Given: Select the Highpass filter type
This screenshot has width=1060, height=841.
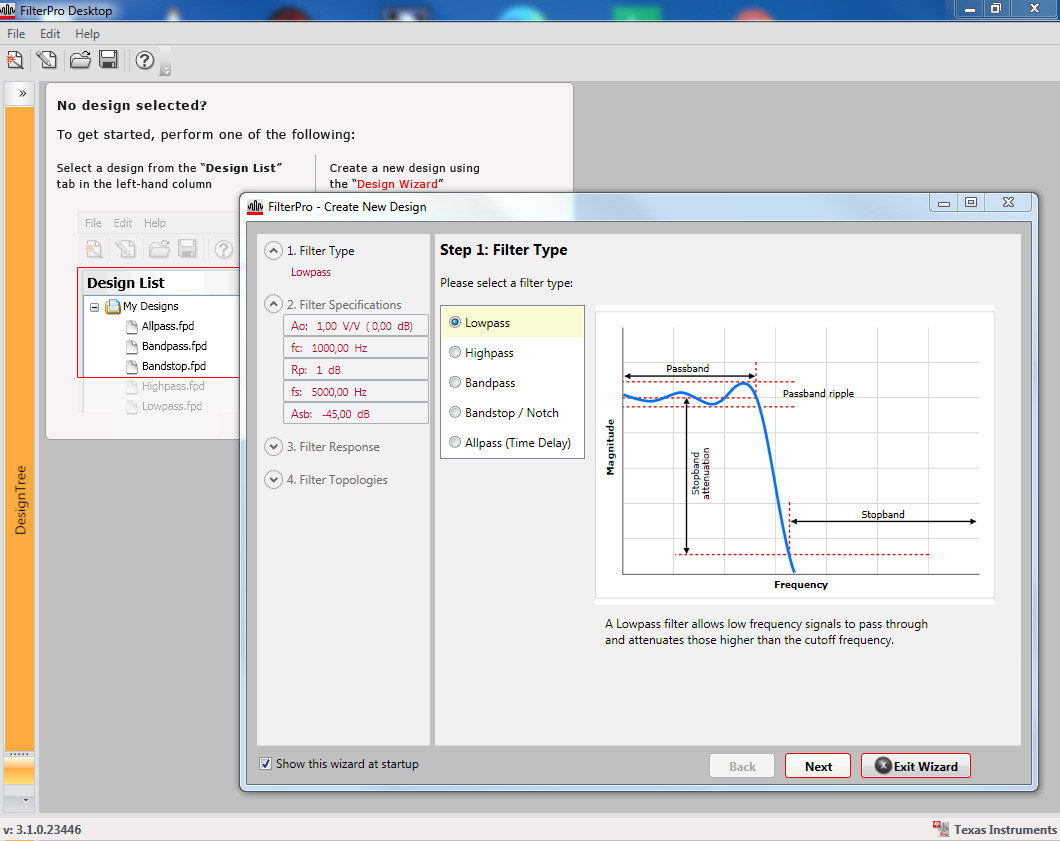Looking at the screenshot, I should pos(456,352).
